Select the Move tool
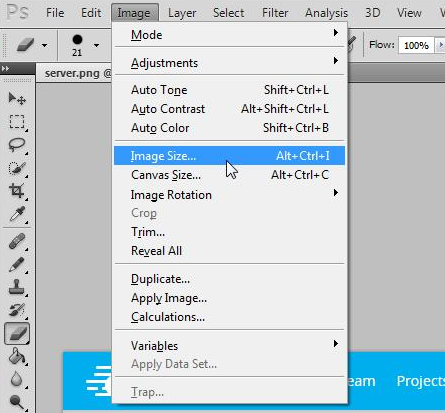This screenshot has width=445, height=413. [17, 98]
